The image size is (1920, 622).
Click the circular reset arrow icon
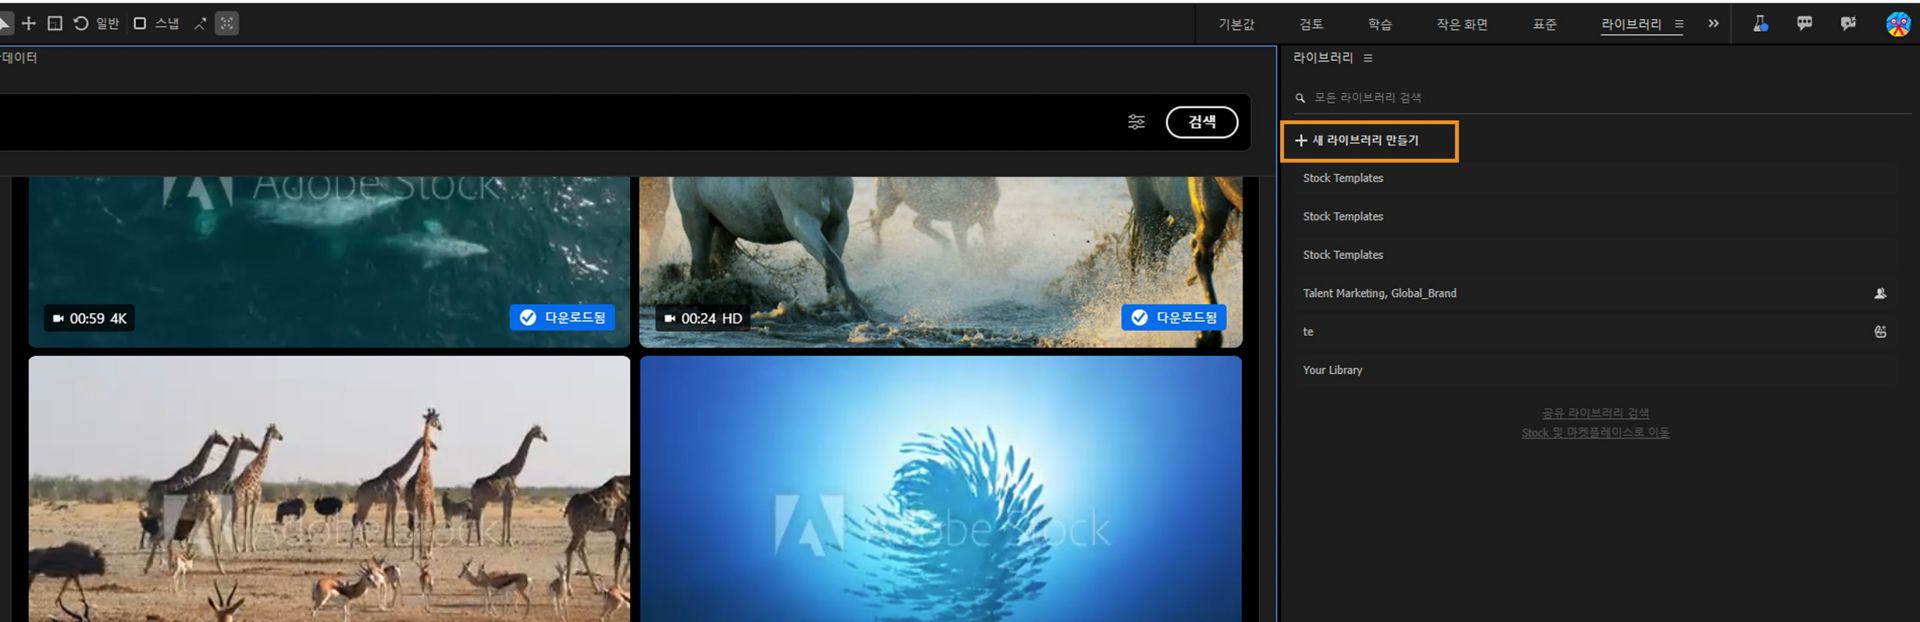pyautogui.click(x=81, y=23)
